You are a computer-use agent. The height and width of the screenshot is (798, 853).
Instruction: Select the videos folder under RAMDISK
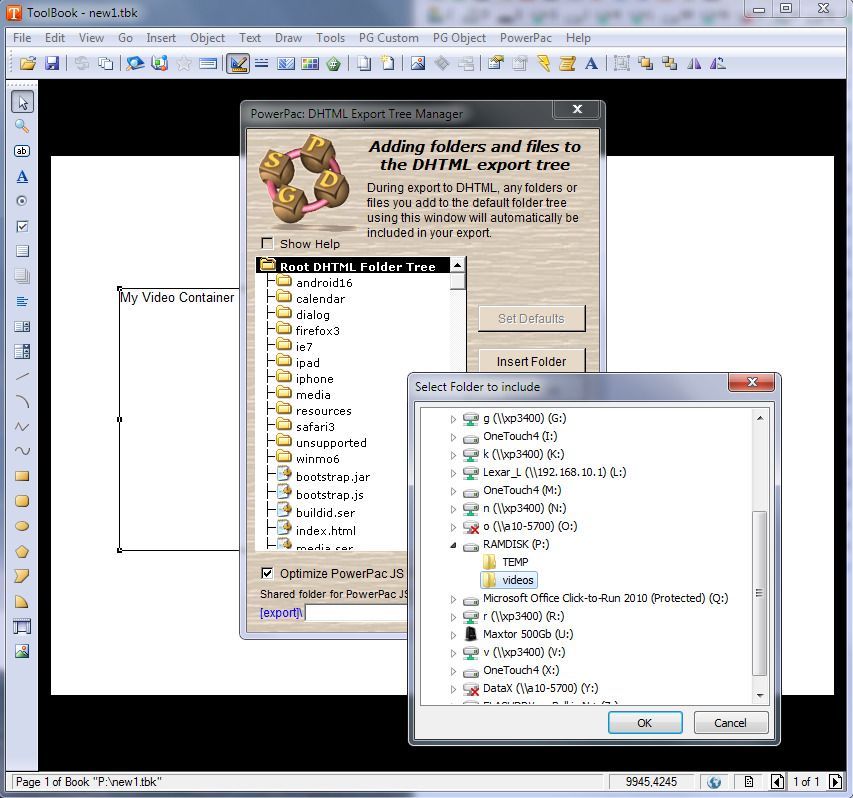coord(509,580)
